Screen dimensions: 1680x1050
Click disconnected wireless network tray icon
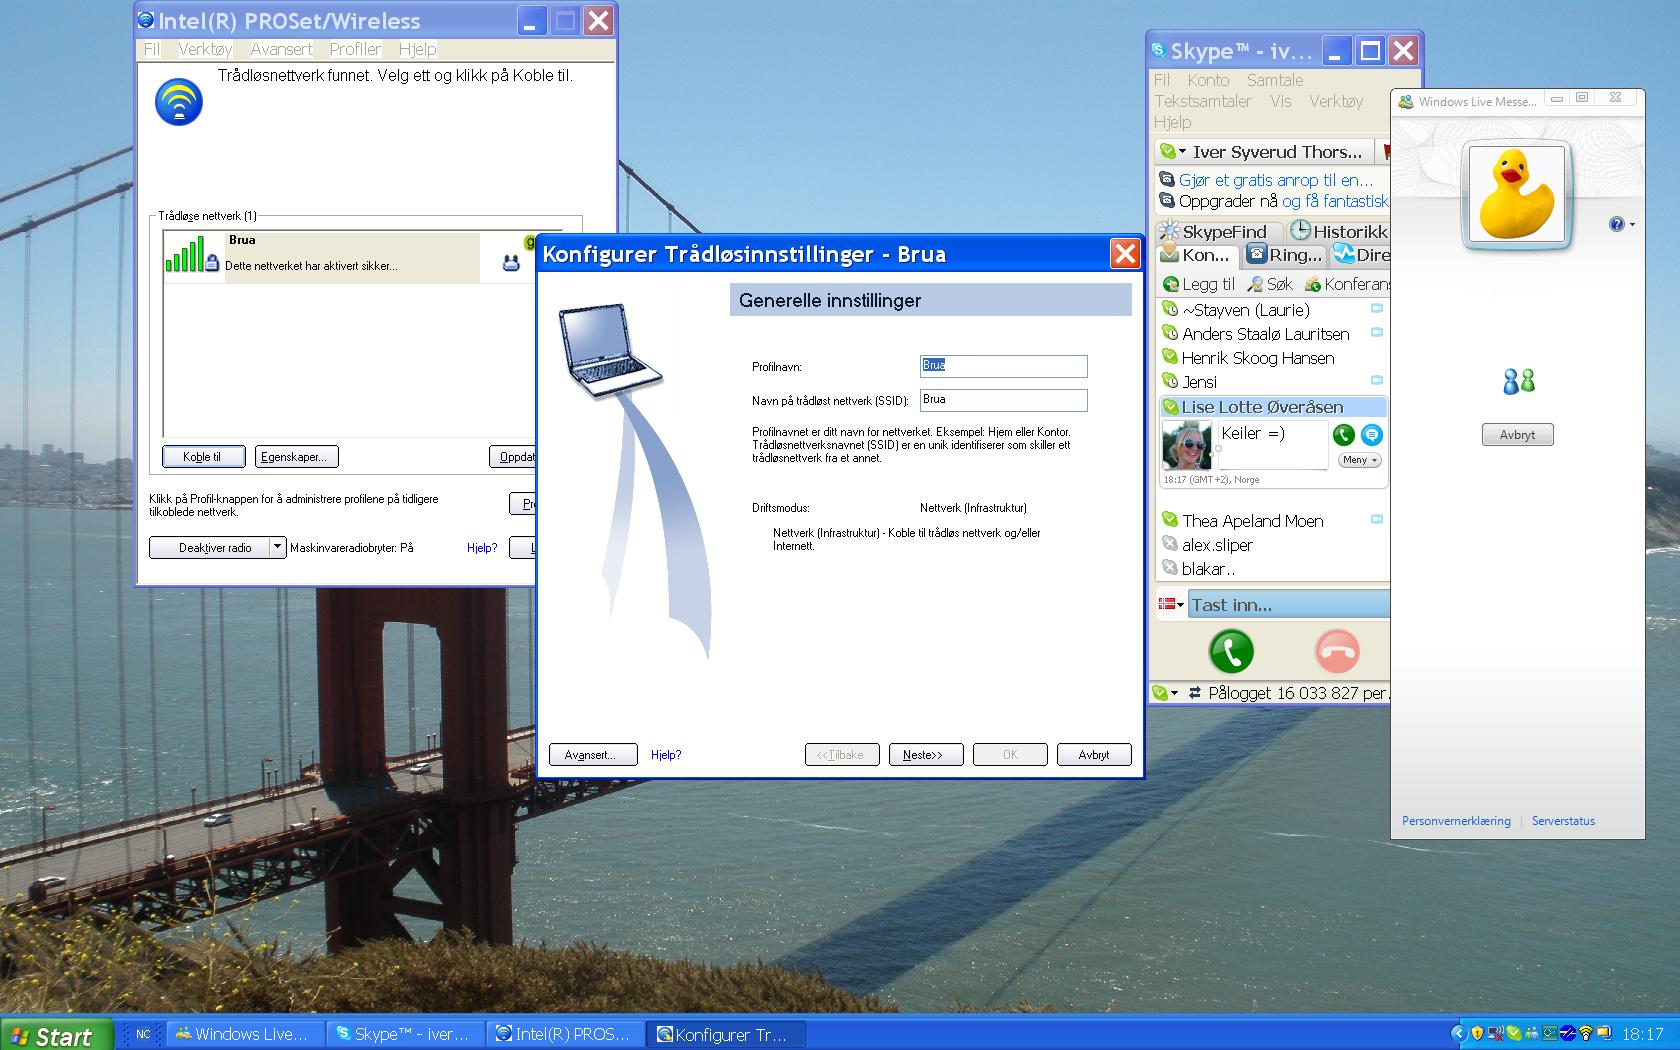(x=1496, y=1033)
